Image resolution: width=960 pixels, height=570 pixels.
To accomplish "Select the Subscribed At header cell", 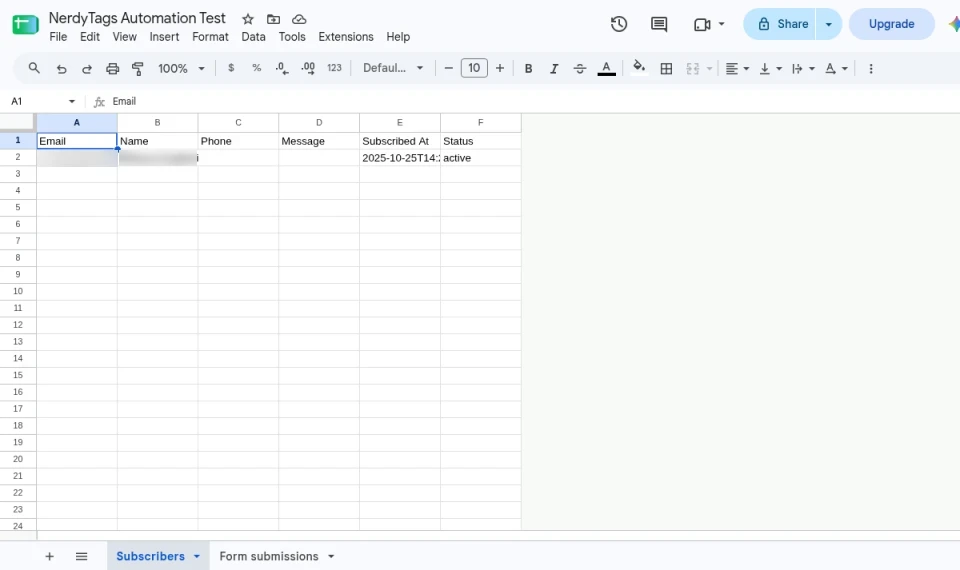I will pyautogui.click(x=400, y=141).
